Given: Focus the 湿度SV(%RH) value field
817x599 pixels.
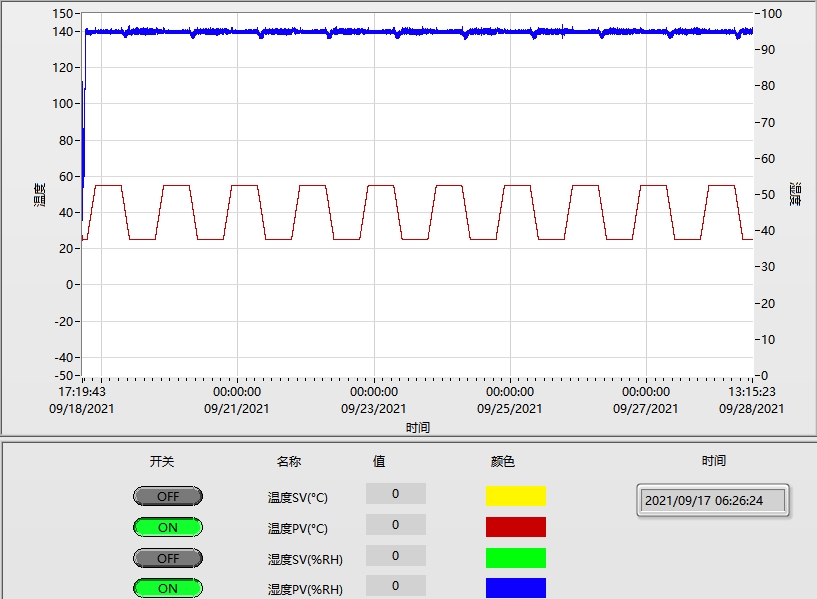Looking at the screenshot, I should (x=395, y=555).
